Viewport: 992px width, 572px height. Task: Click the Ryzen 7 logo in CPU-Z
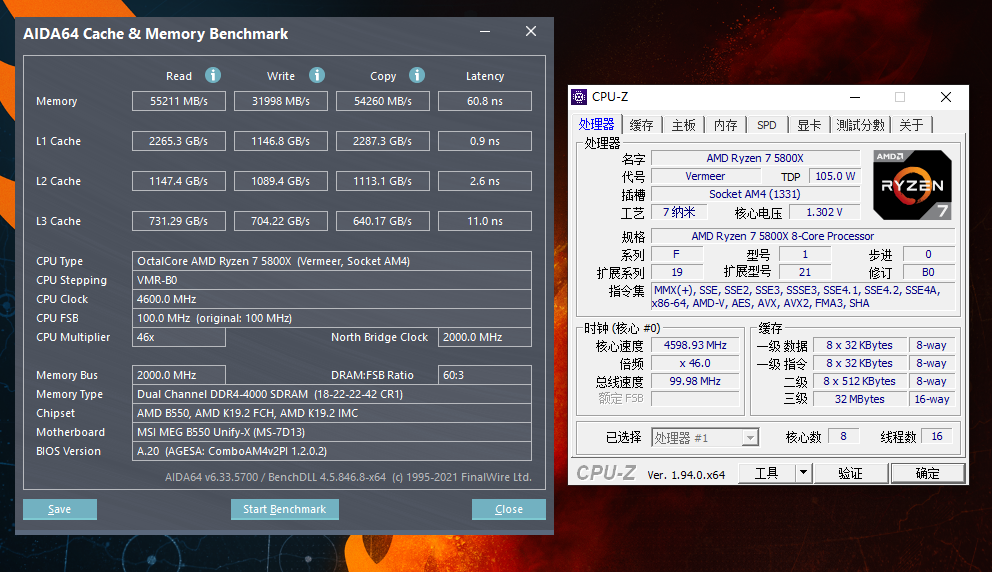(x=912, y=185)
